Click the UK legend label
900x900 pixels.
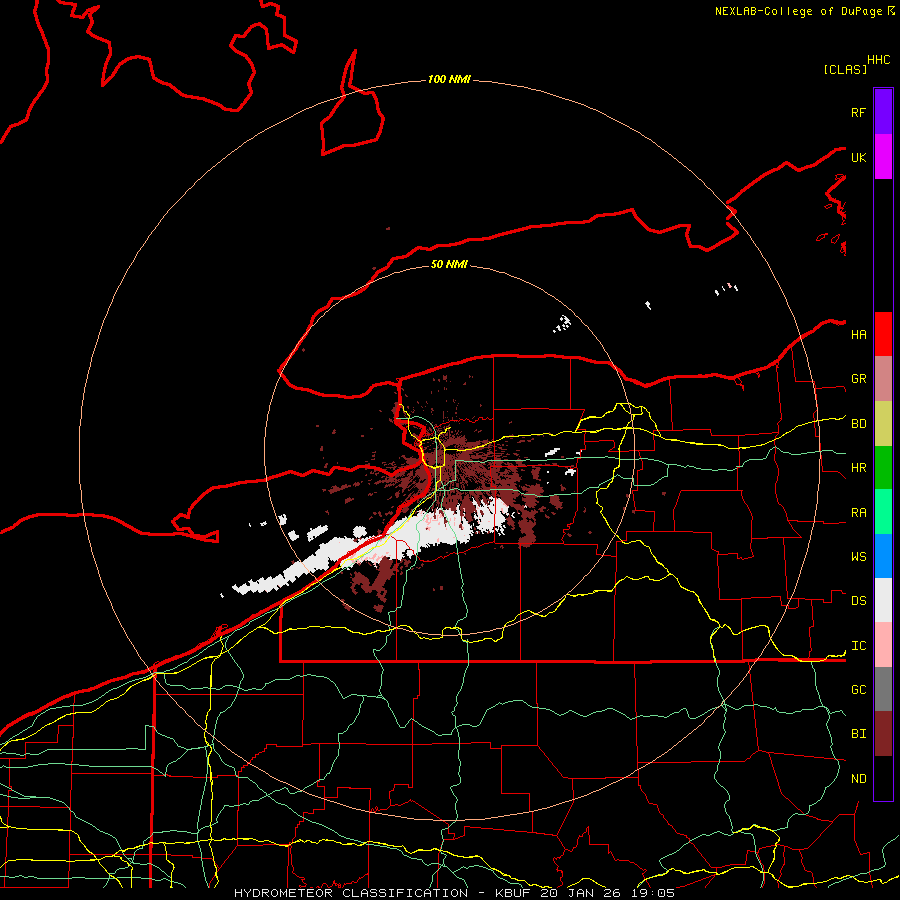858,157
